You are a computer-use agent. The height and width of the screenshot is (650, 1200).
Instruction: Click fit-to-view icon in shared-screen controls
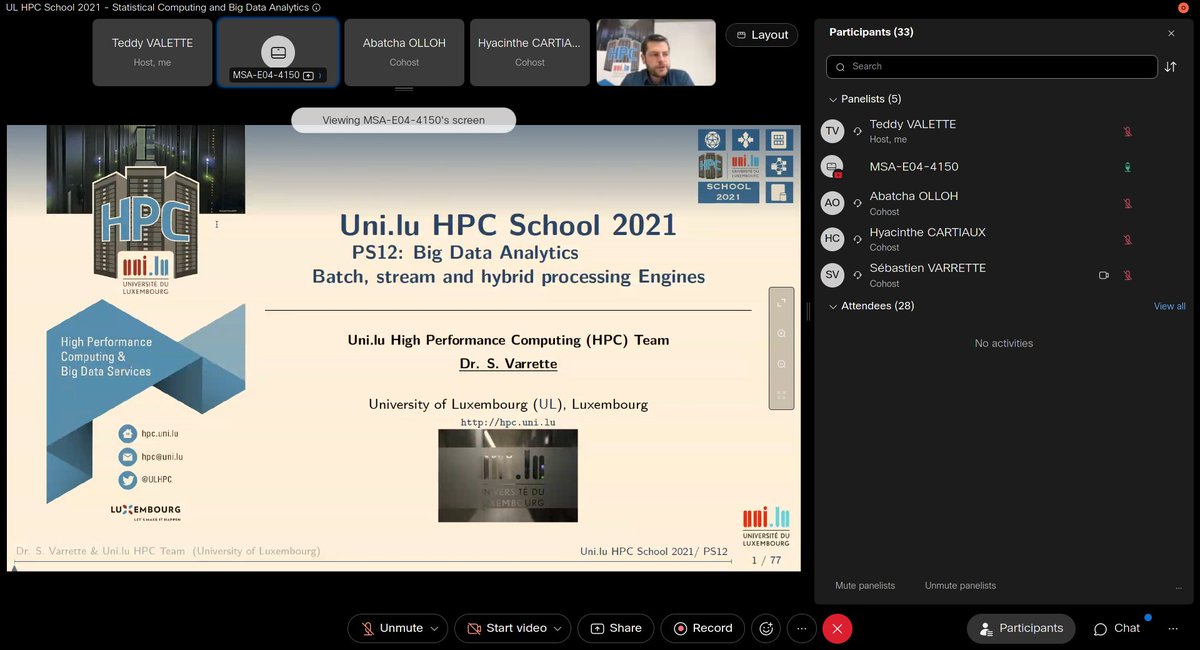(781, 395)
